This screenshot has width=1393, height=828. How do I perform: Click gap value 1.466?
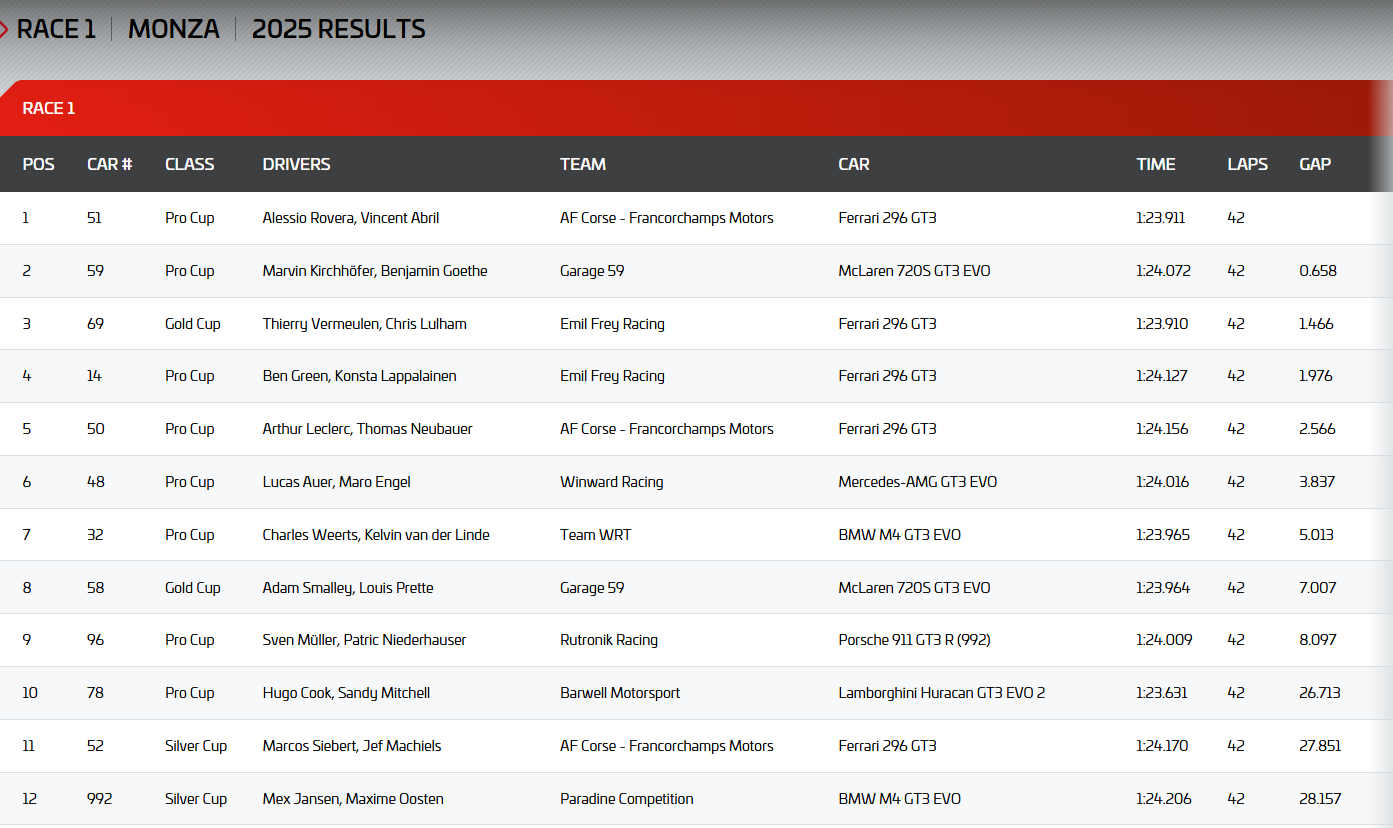point(1317,324)
